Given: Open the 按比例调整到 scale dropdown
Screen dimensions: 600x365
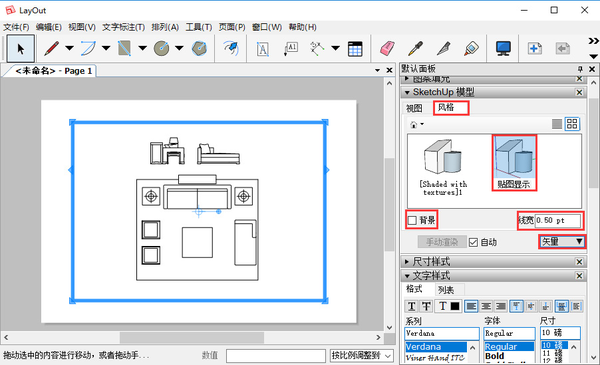Looking at the screenshot, I should 362,355.
